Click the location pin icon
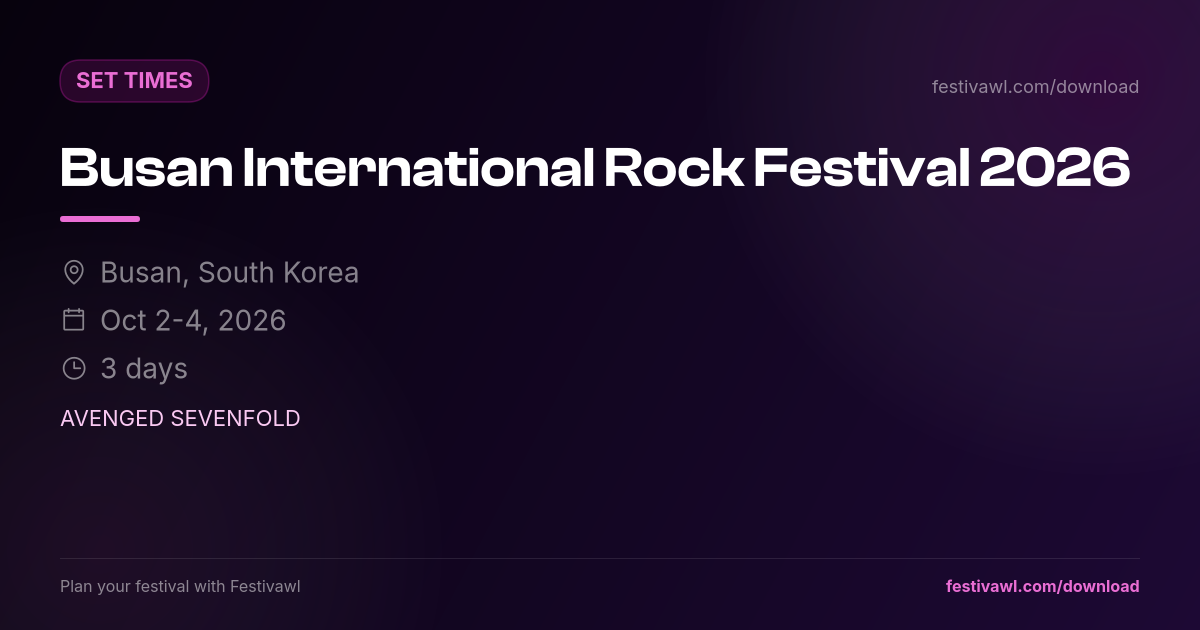 (x=73, y=272)
